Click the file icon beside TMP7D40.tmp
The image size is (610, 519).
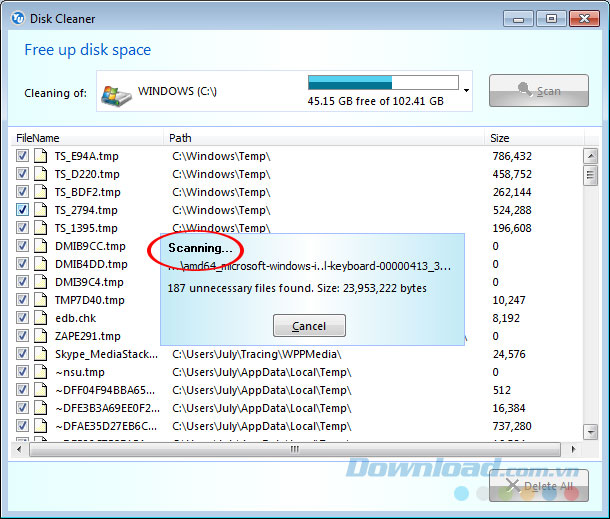pos(41,300)
